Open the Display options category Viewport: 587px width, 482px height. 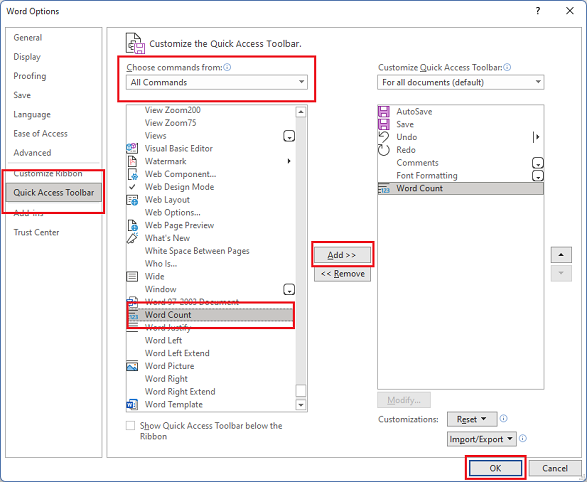(54, 57)
